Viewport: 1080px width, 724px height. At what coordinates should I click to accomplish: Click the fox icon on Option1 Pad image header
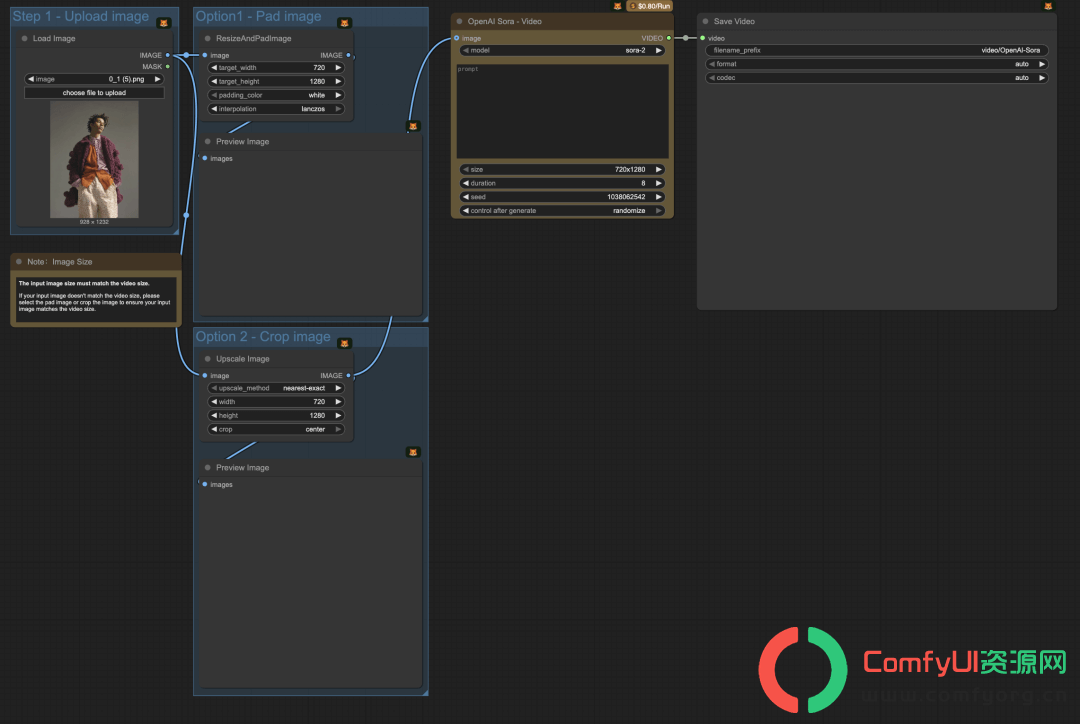(x=344, y=23)
